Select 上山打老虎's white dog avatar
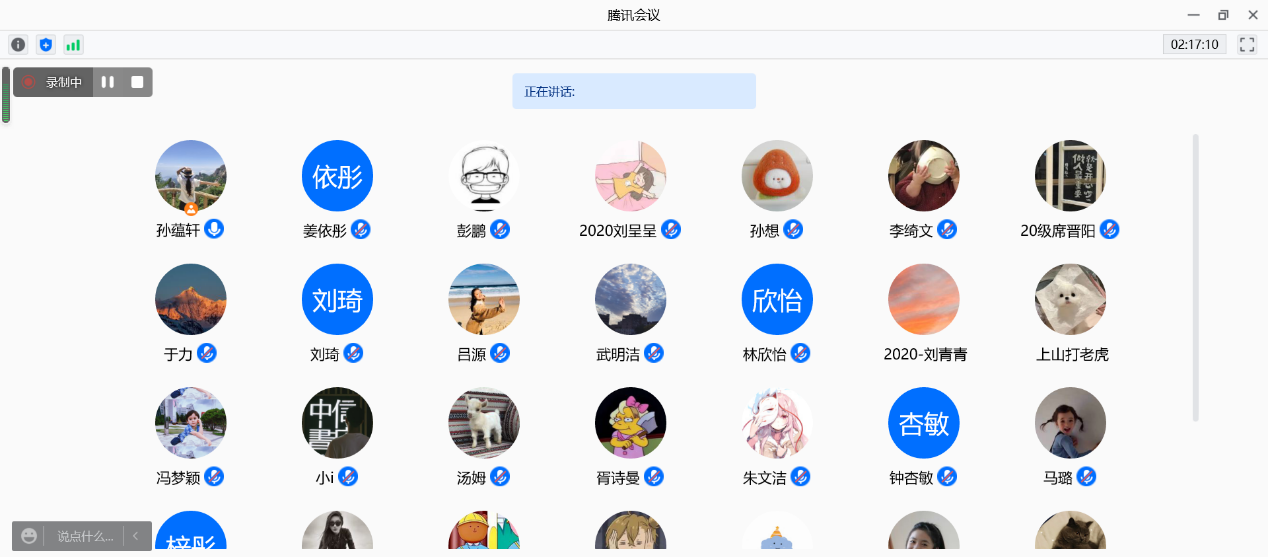Screen dimensions: 1268x557 point(1070,299)
